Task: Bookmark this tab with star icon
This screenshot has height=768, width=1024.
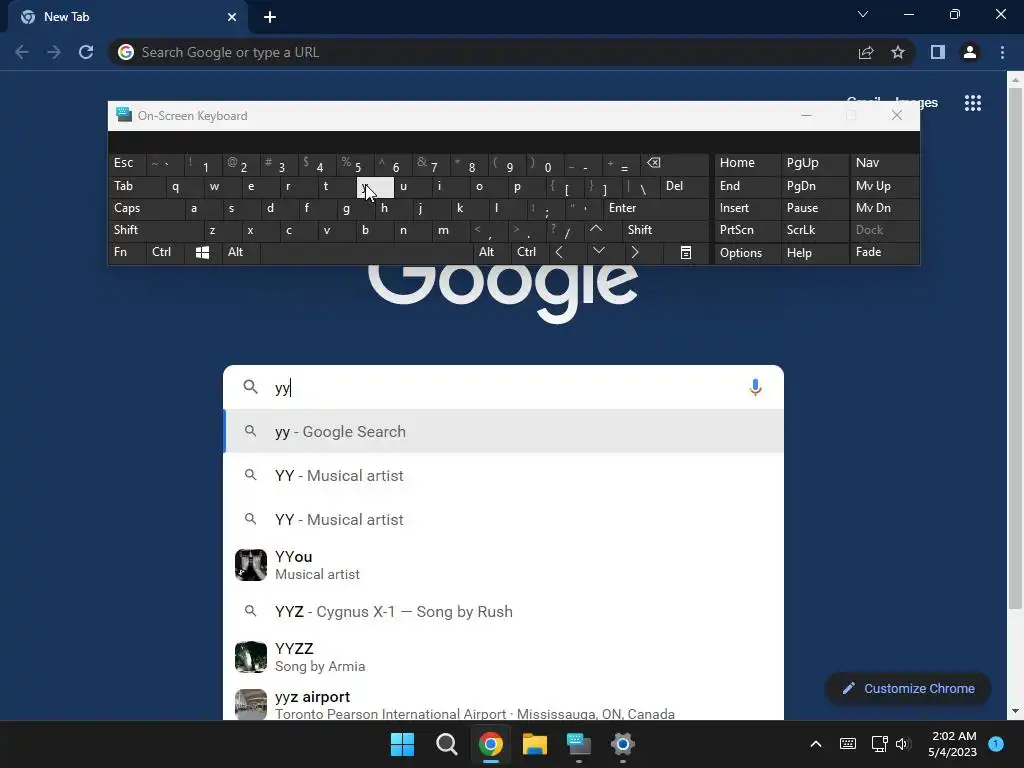Action: 898,52
